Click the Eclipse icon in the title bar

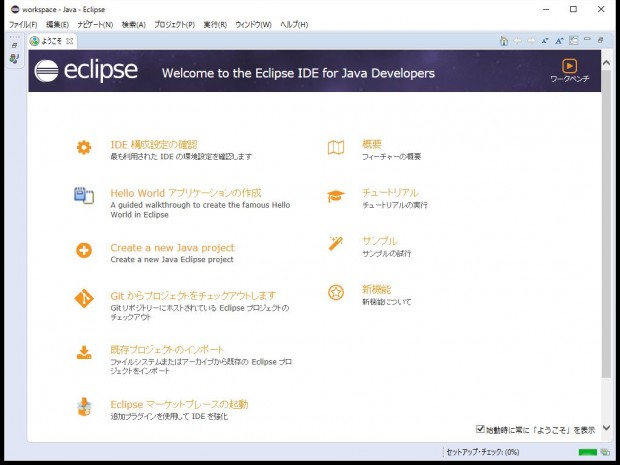tap(15, 9)
